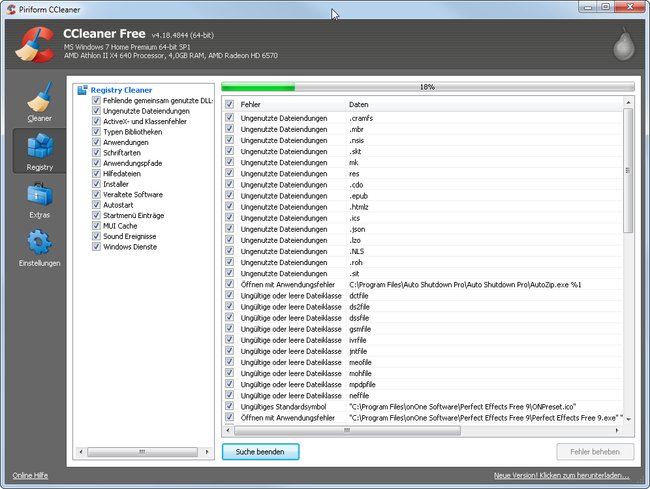Click results scroll left arrow
The width and height of the screenshot is (650, 489).
[228, 430]
